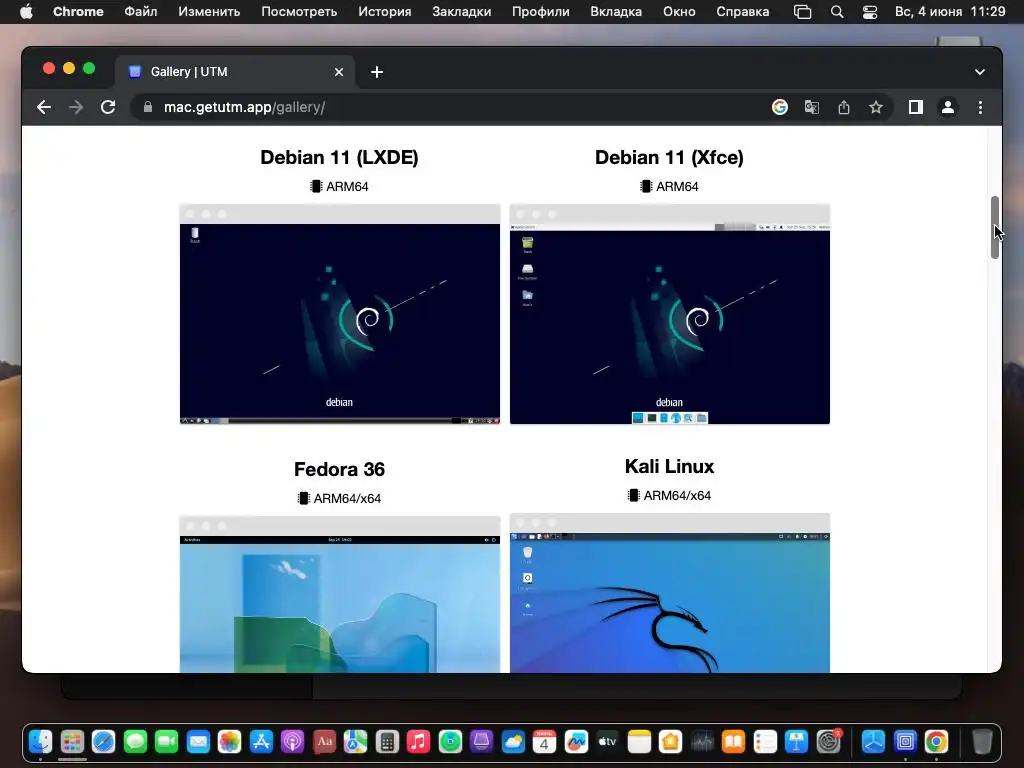The image size is (1024, 768).
Task: Click the forward navigation arrow
Action: (76, 107)
